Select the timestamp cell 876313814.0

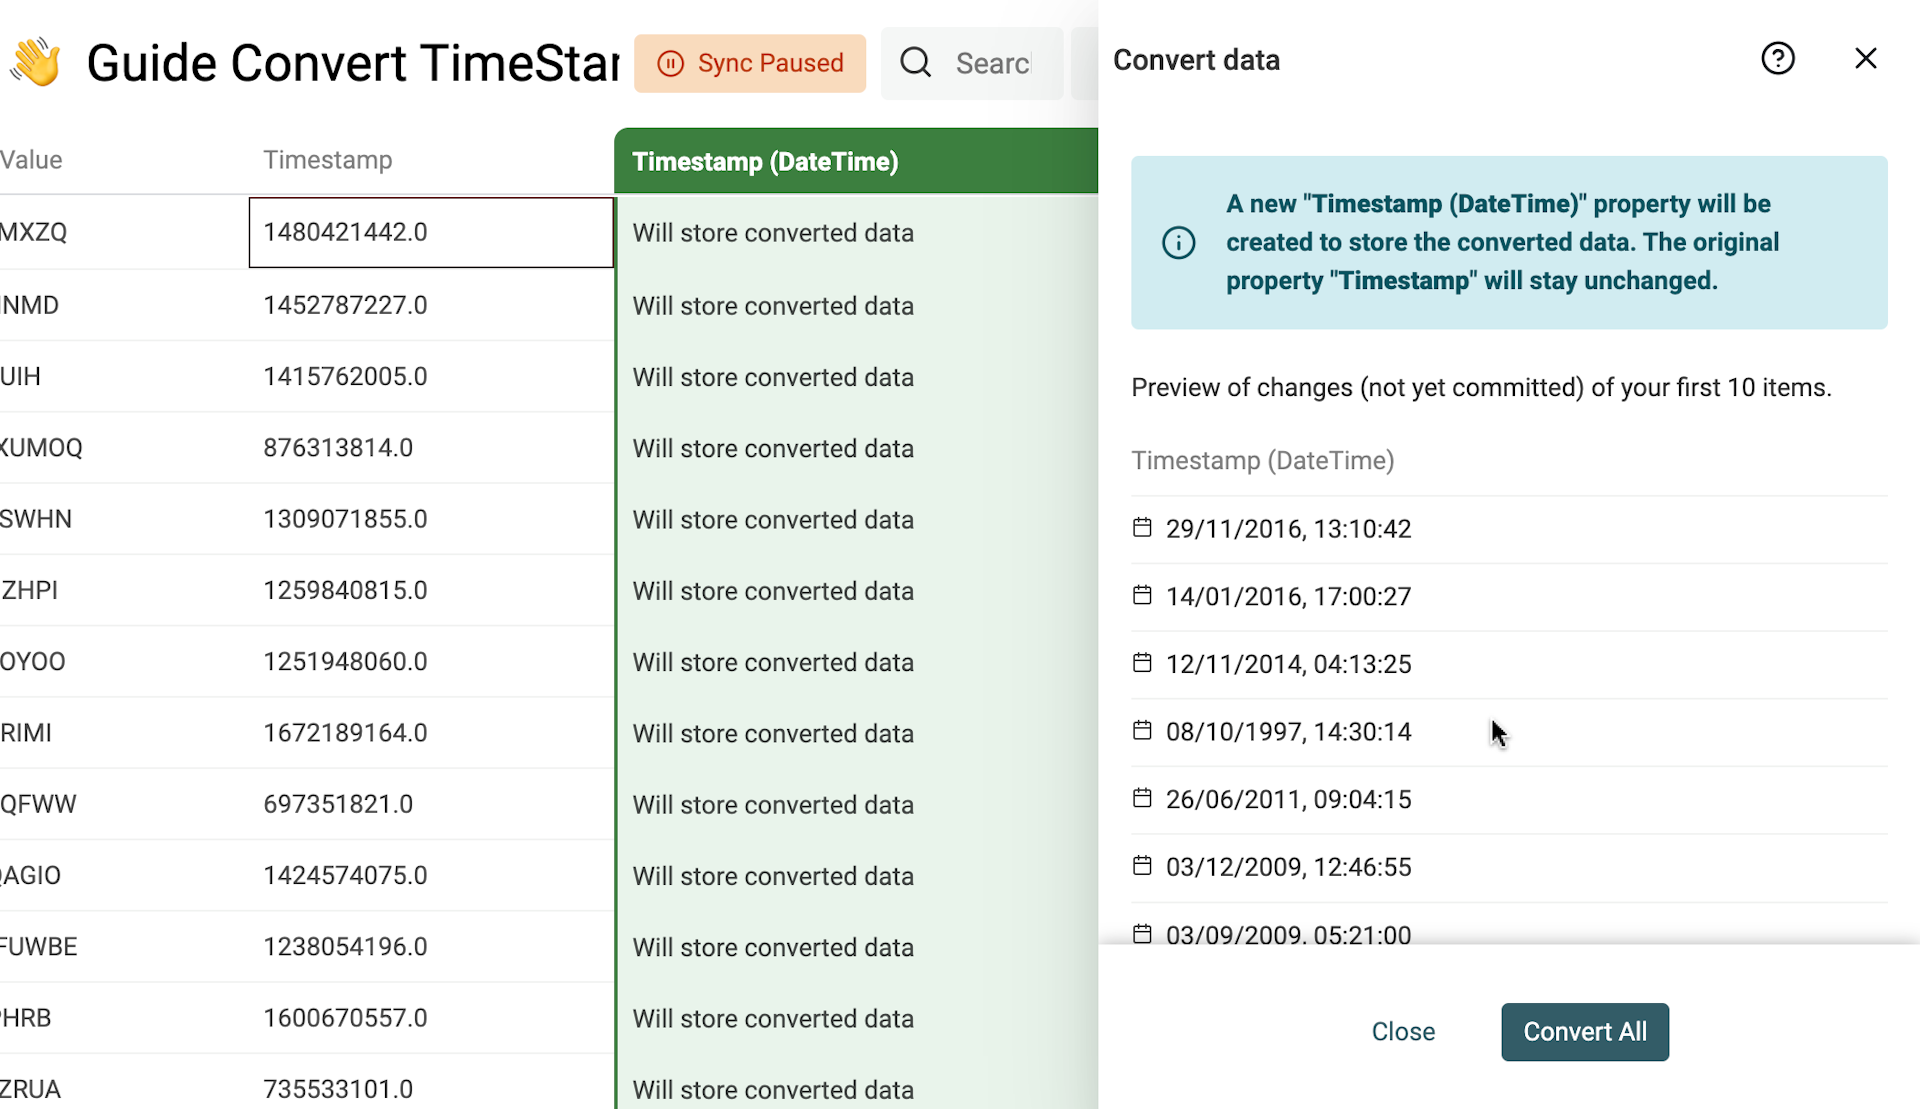click(x=338, y=447)
